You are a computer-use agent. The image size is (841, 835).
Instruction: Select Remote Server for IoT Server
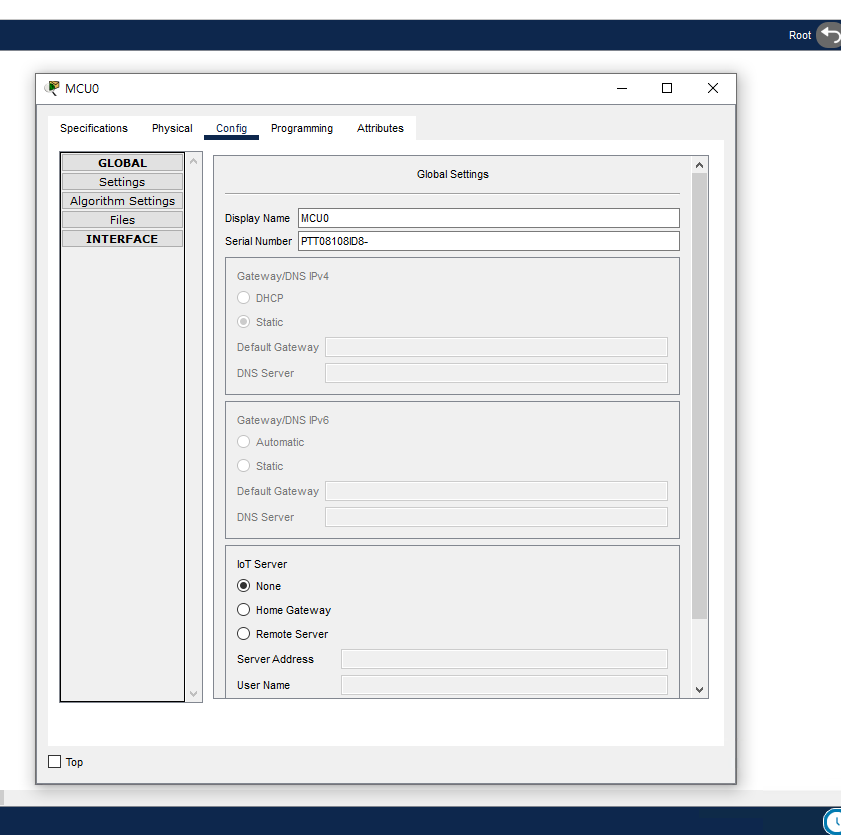244,634
